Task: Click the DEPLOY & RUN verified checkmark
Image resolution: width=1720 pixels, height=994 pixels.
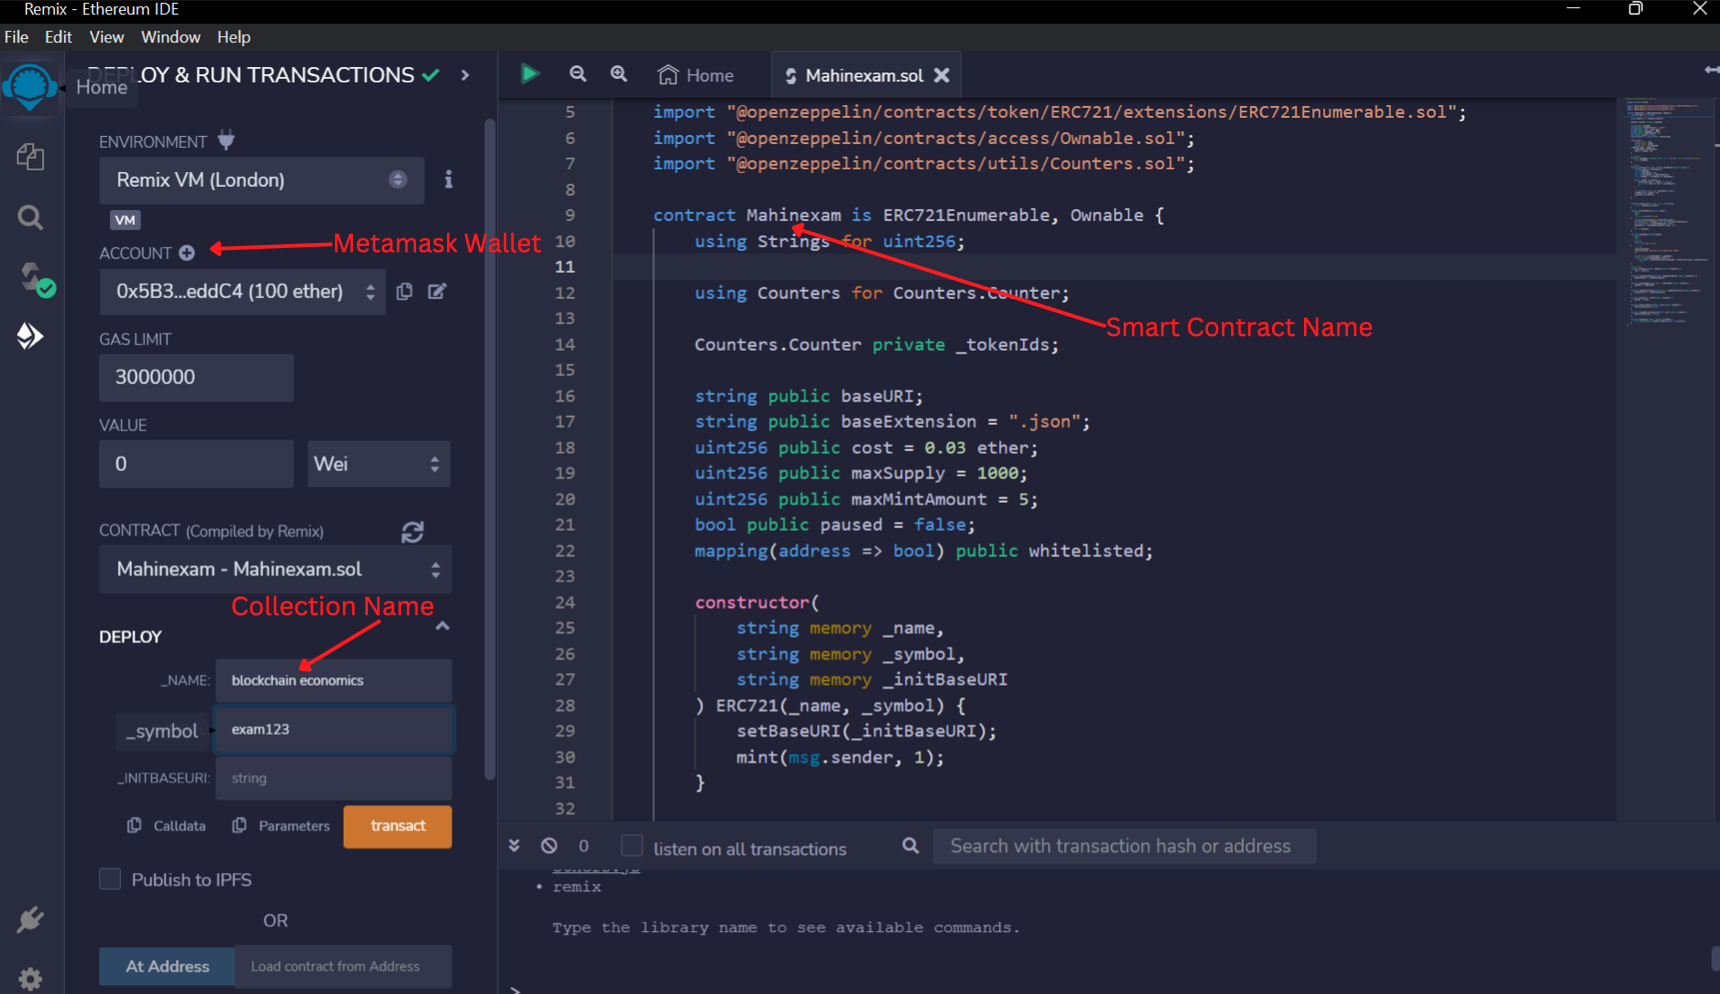Action: pos(431,75)
